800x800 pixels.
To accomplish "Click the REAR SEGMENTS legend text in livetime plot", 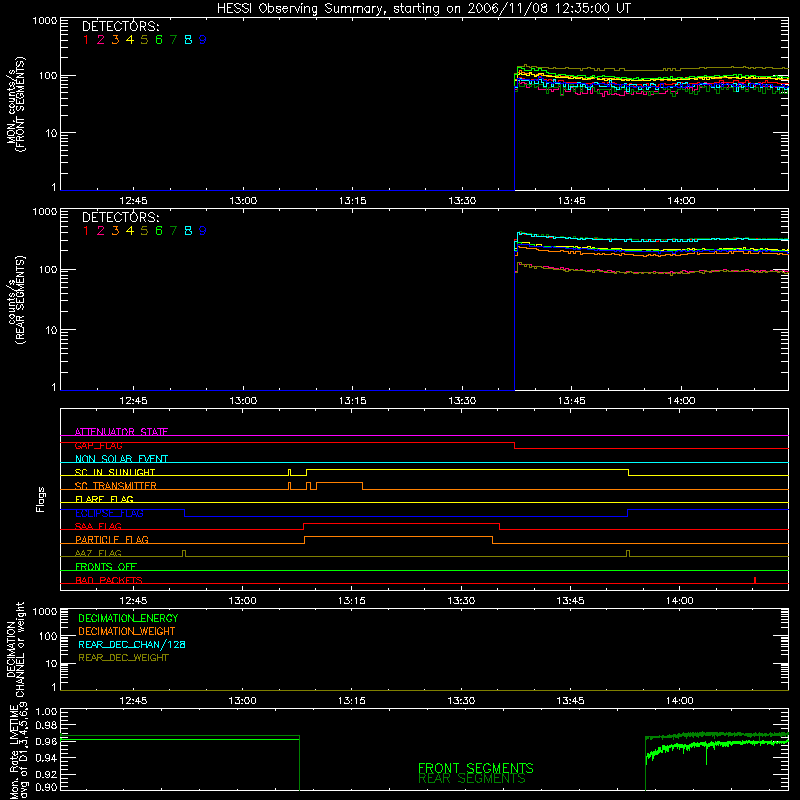I will [471, 779].
